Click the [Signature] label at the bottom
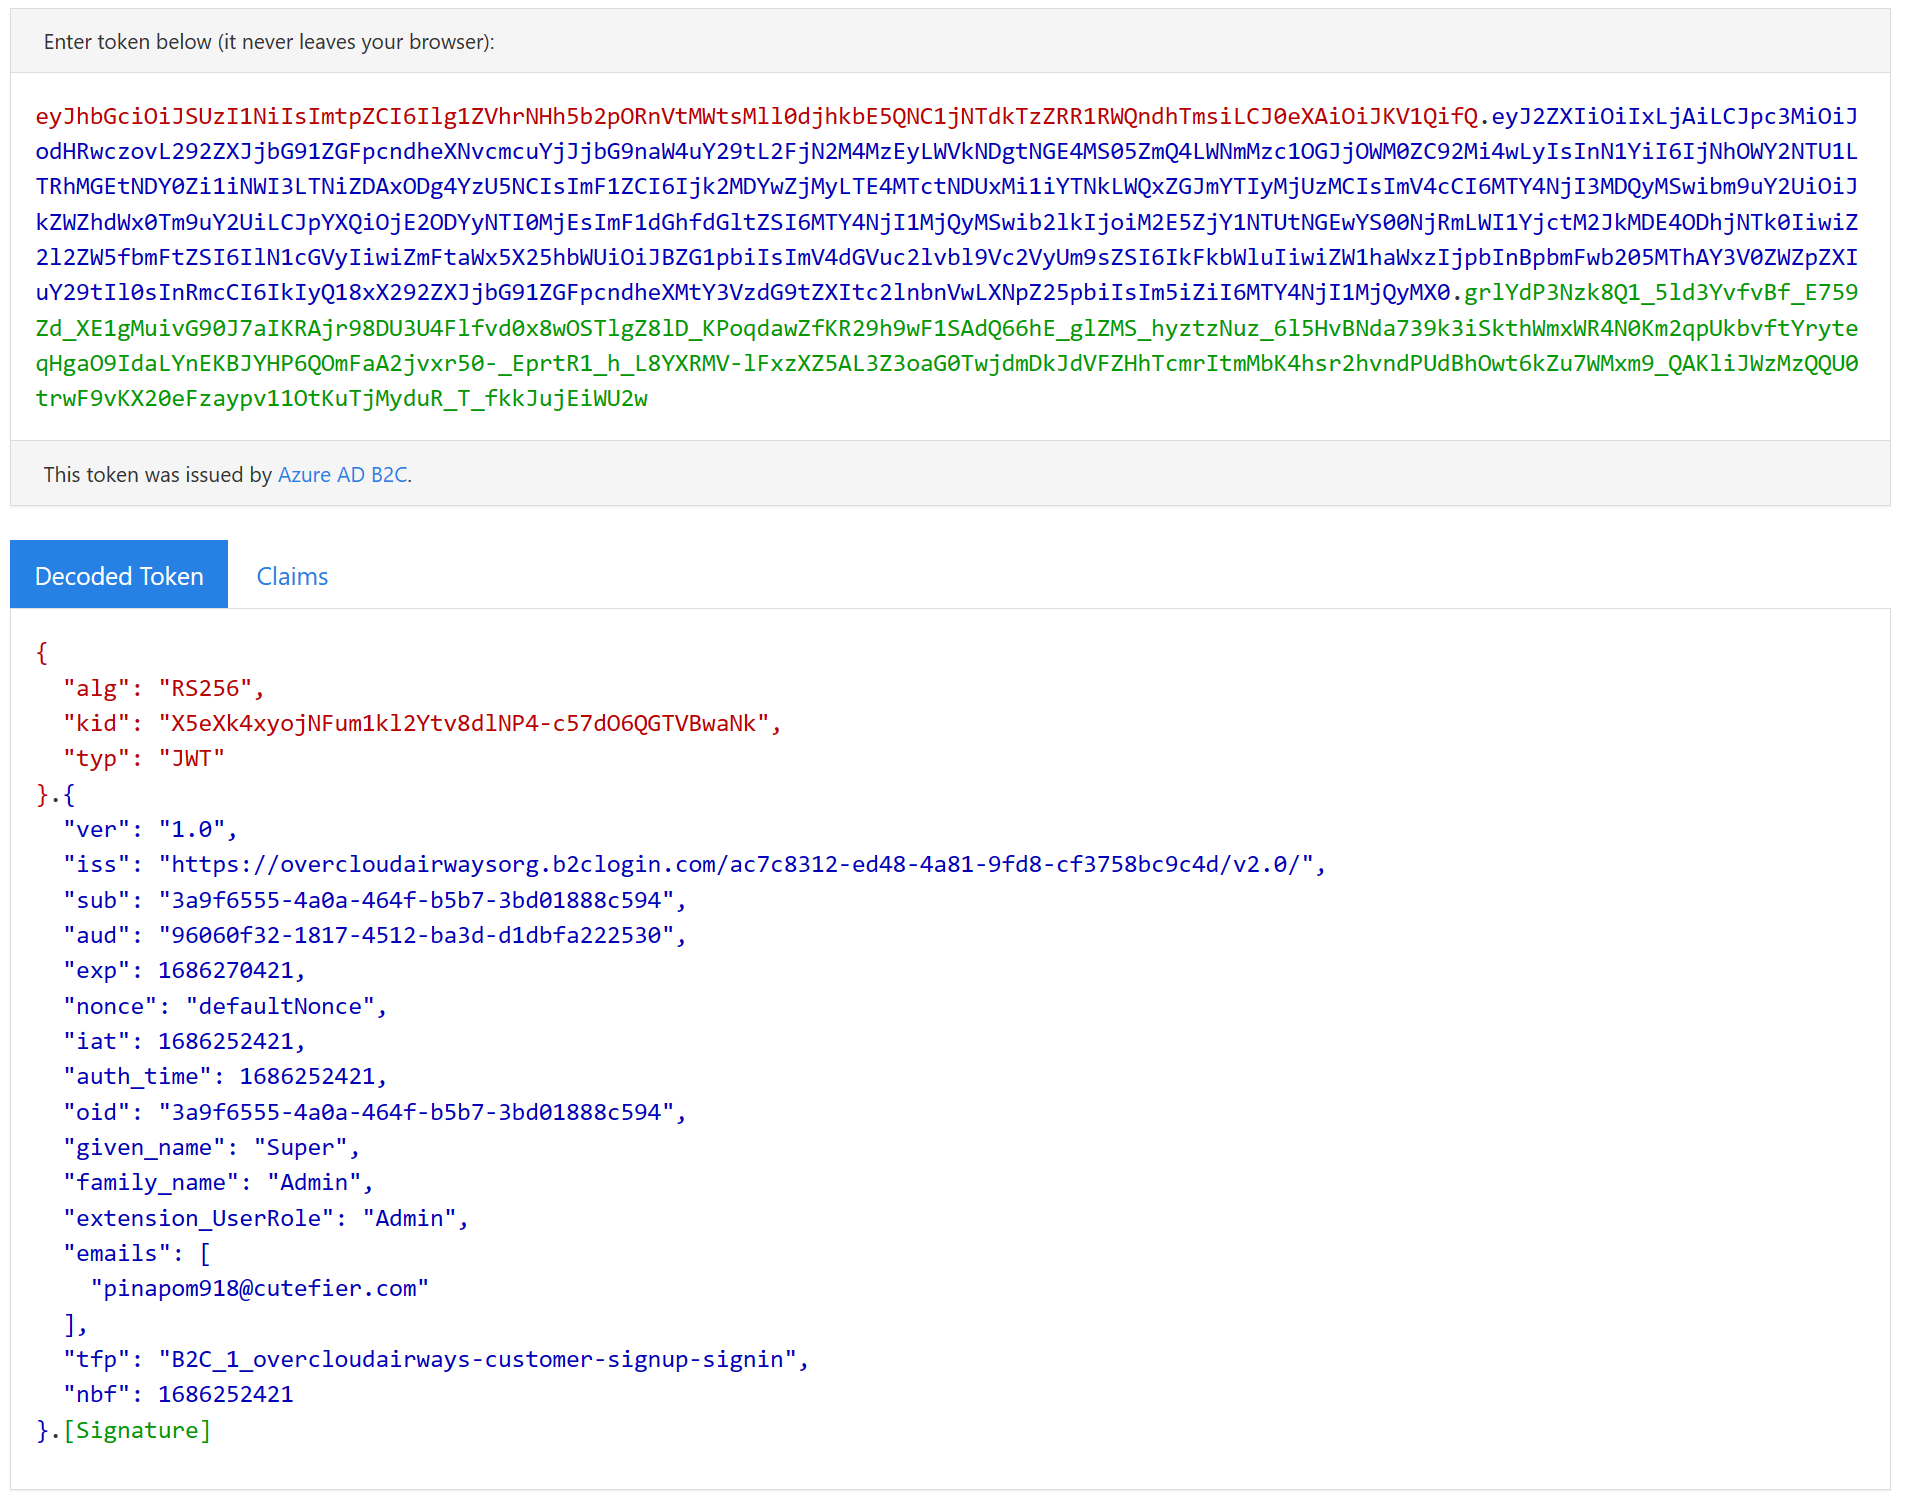 pyautogui.click(x=137, y=1429)
